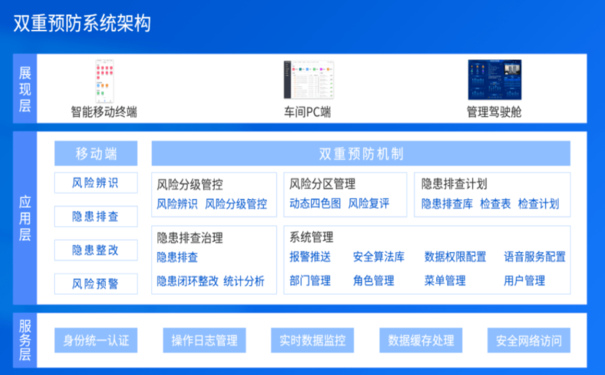The width and height of the screenshot is (605, 375).
Task: Open 隐患排查 in the 移动端 column
Action: (96, 216)
